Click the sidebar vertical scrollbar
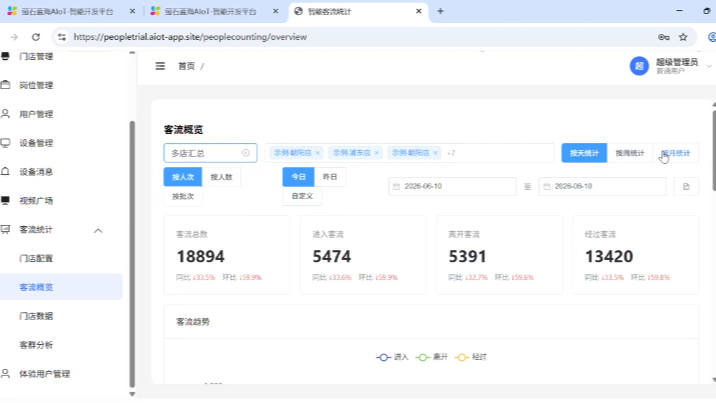 tap(132, 253)
